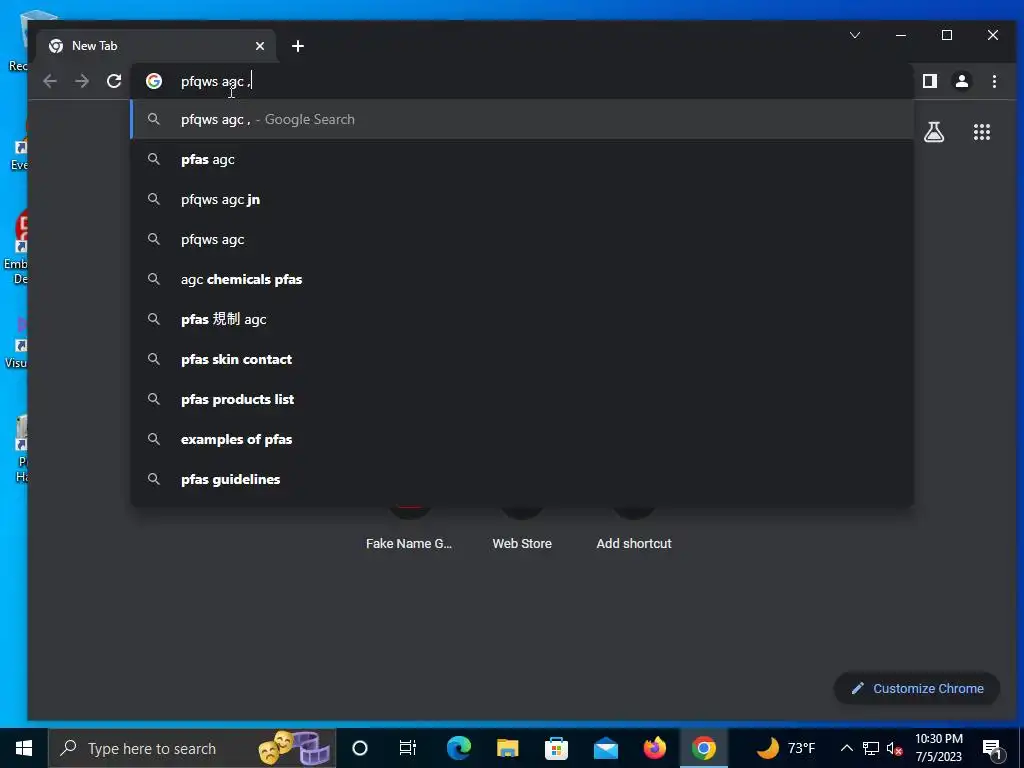Open Cortana circle icon in taskbar

tap(360, 748)
